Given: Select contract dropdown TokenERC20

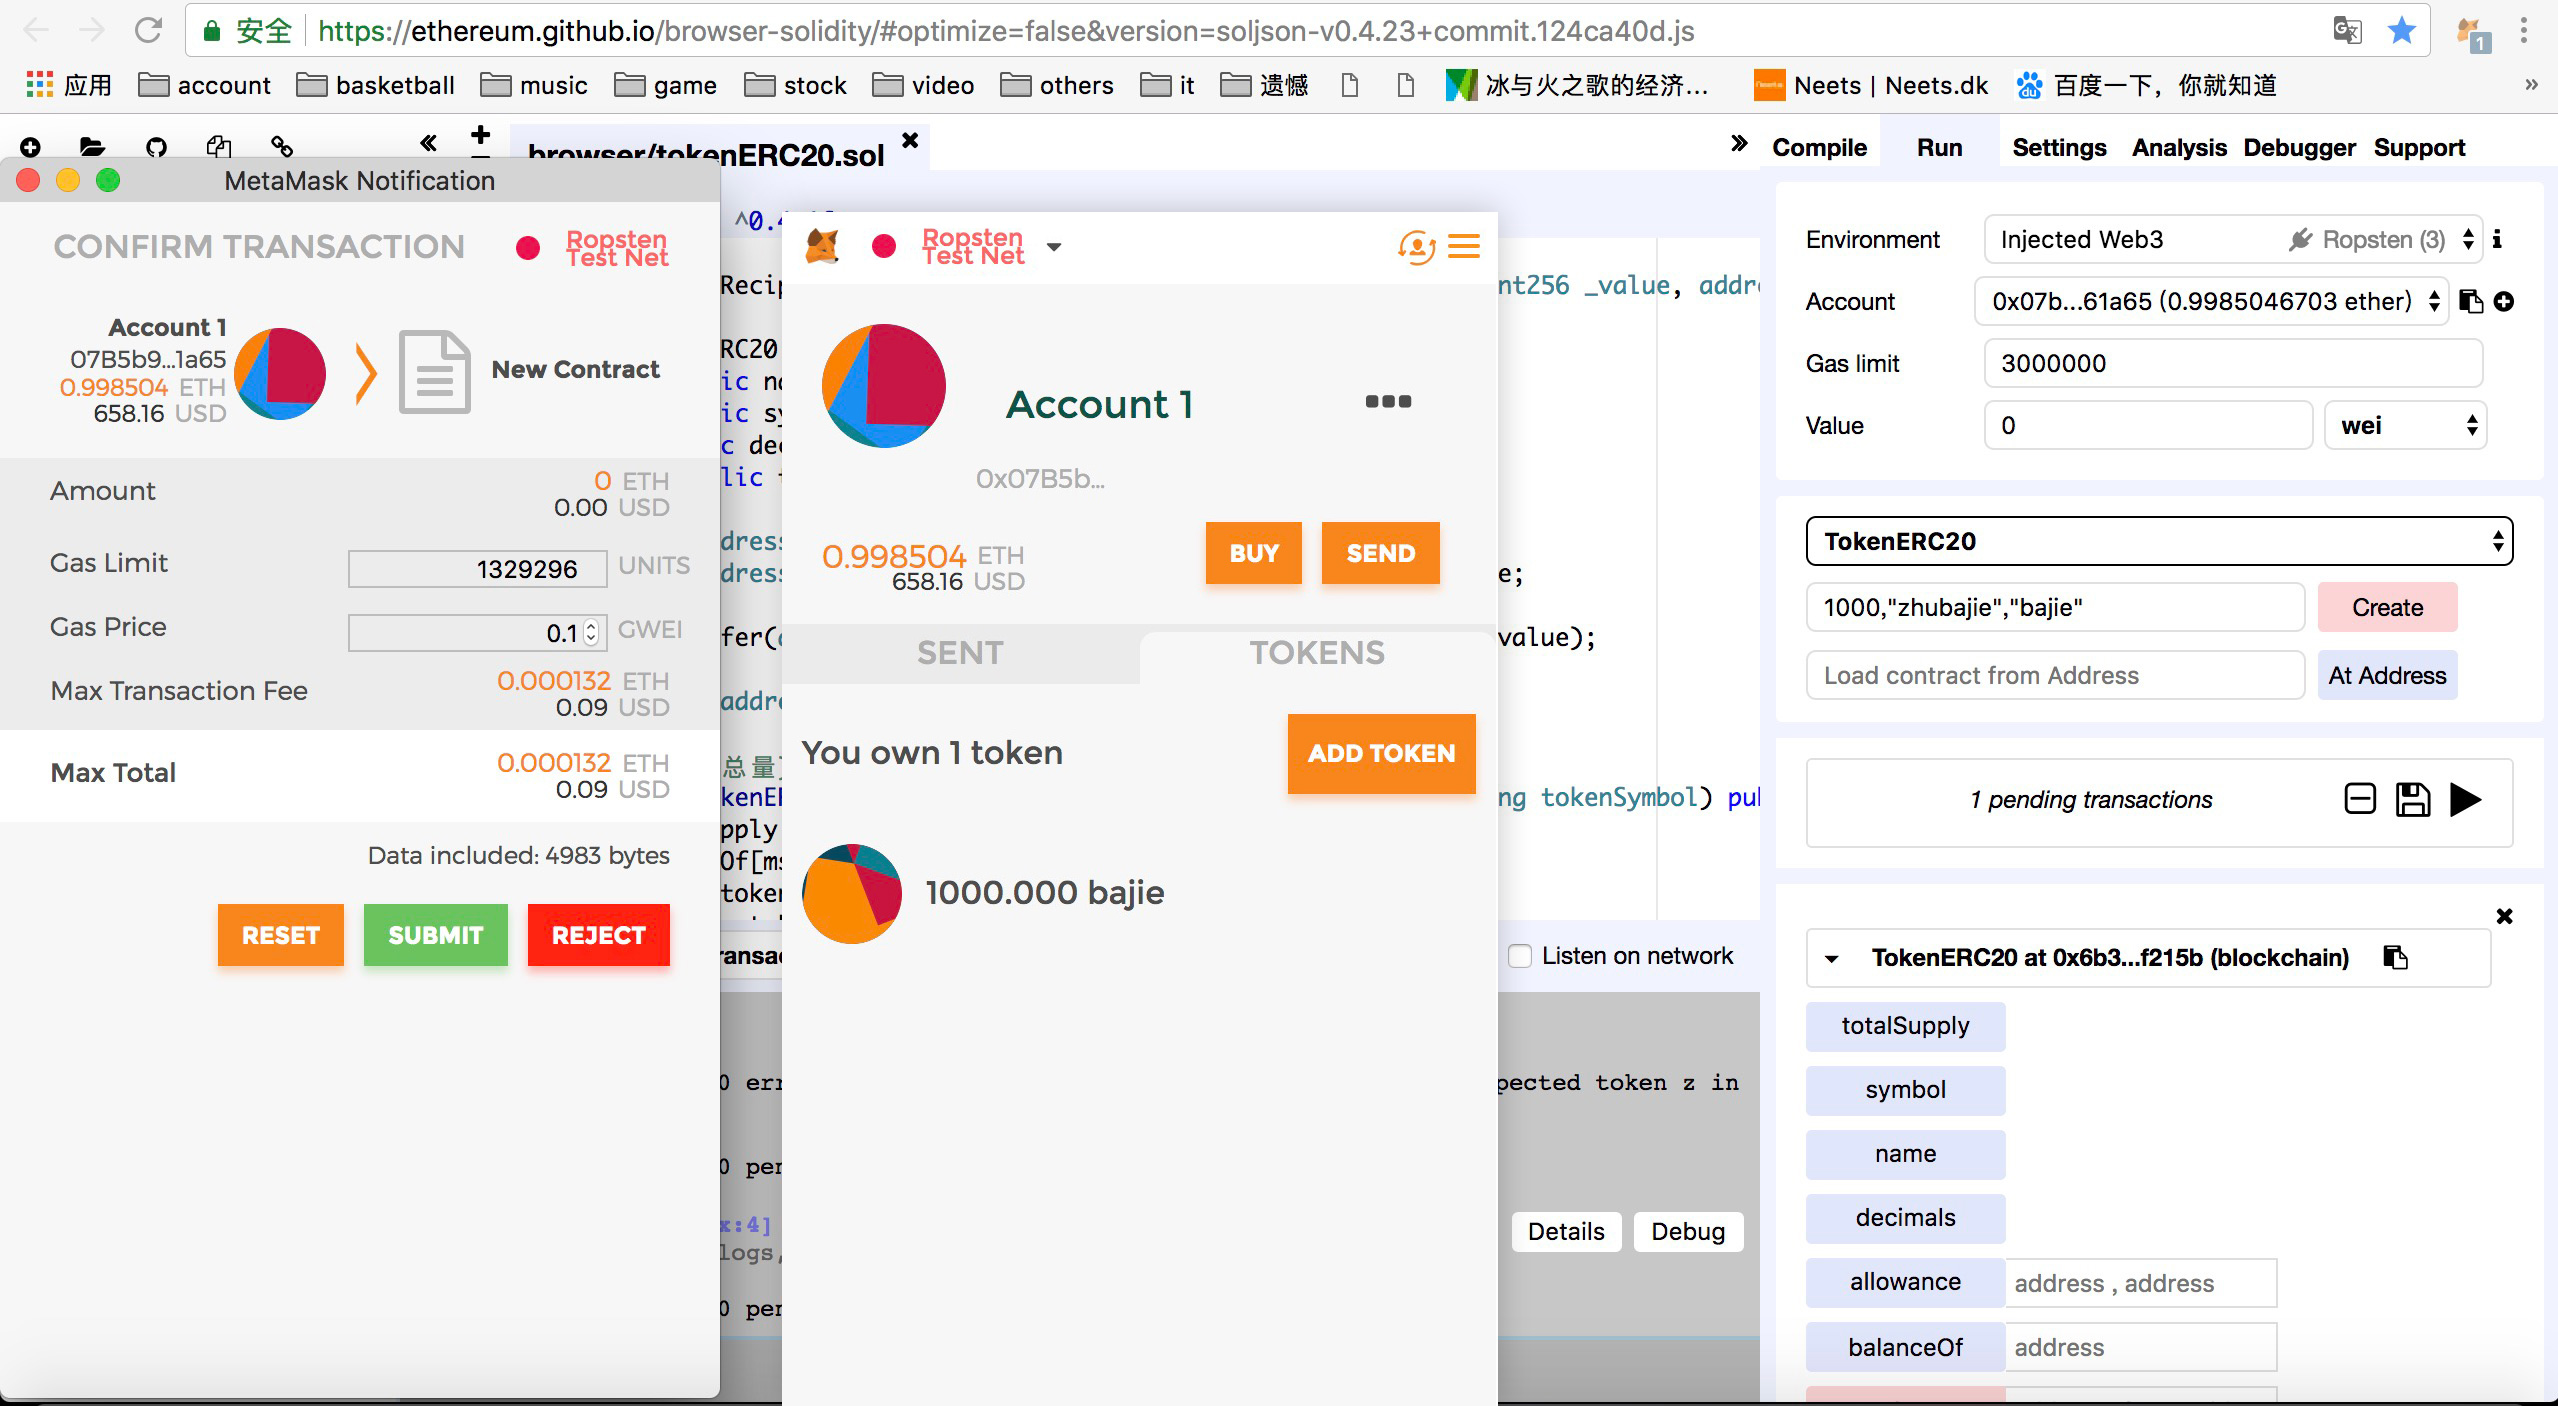Looking at the screenshot, I should (2159, 541).
